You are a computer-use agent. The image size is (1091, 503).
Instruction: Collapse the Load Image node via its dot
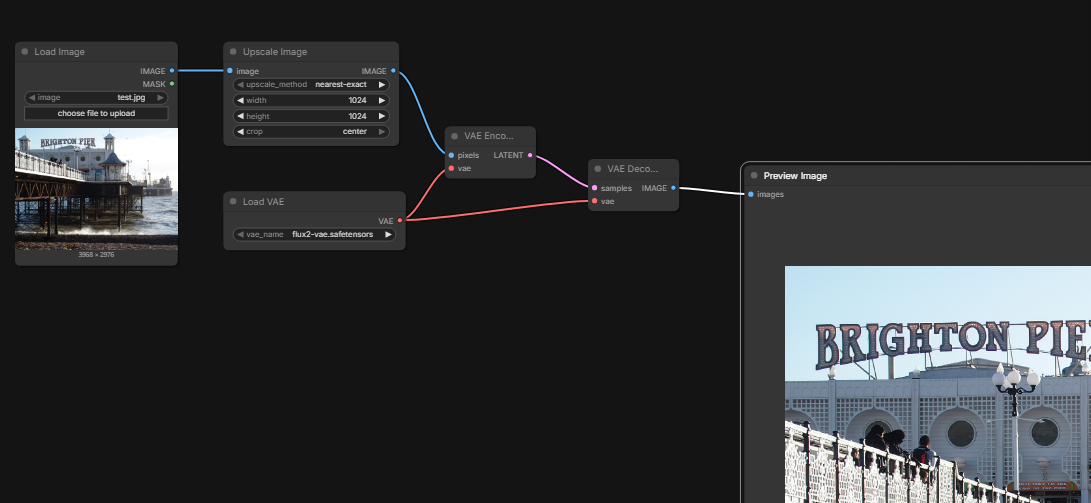click(x=25, y=51)
